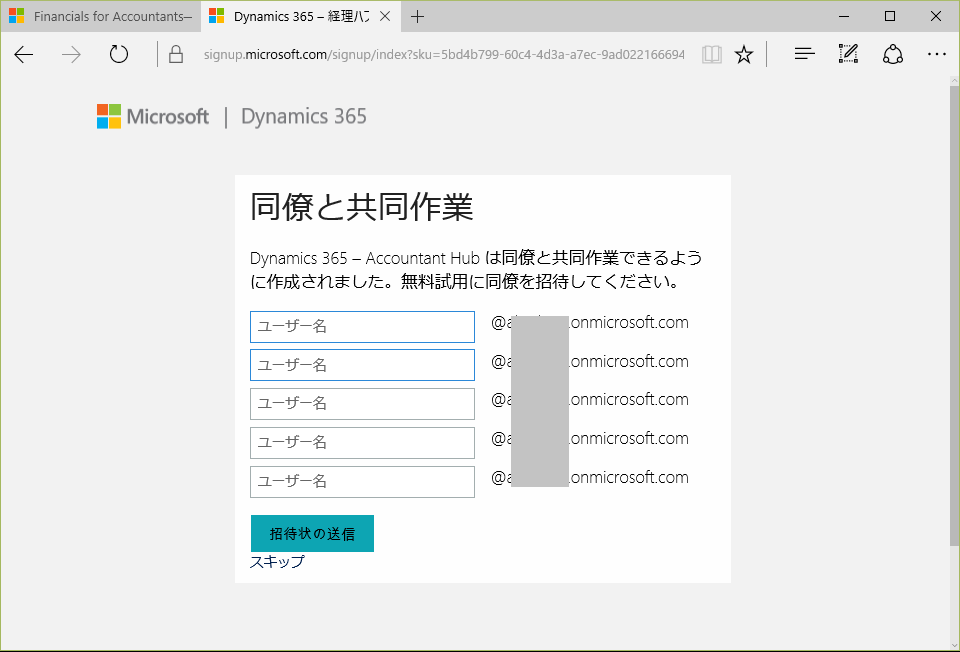
Task: Focus the fifth ユーザー名 input field
Action: coord(362,482)
